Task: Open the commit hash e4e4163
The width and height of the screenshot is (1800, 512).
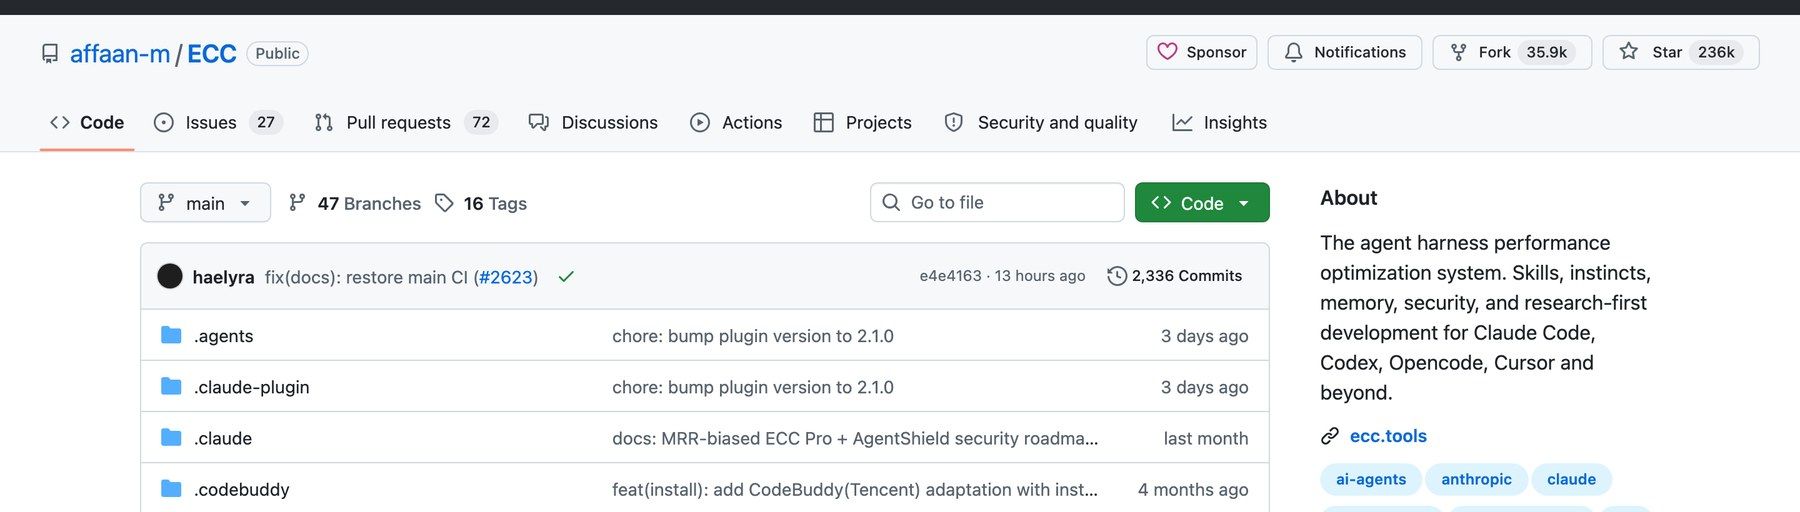Action: click(x=950, y=276)
